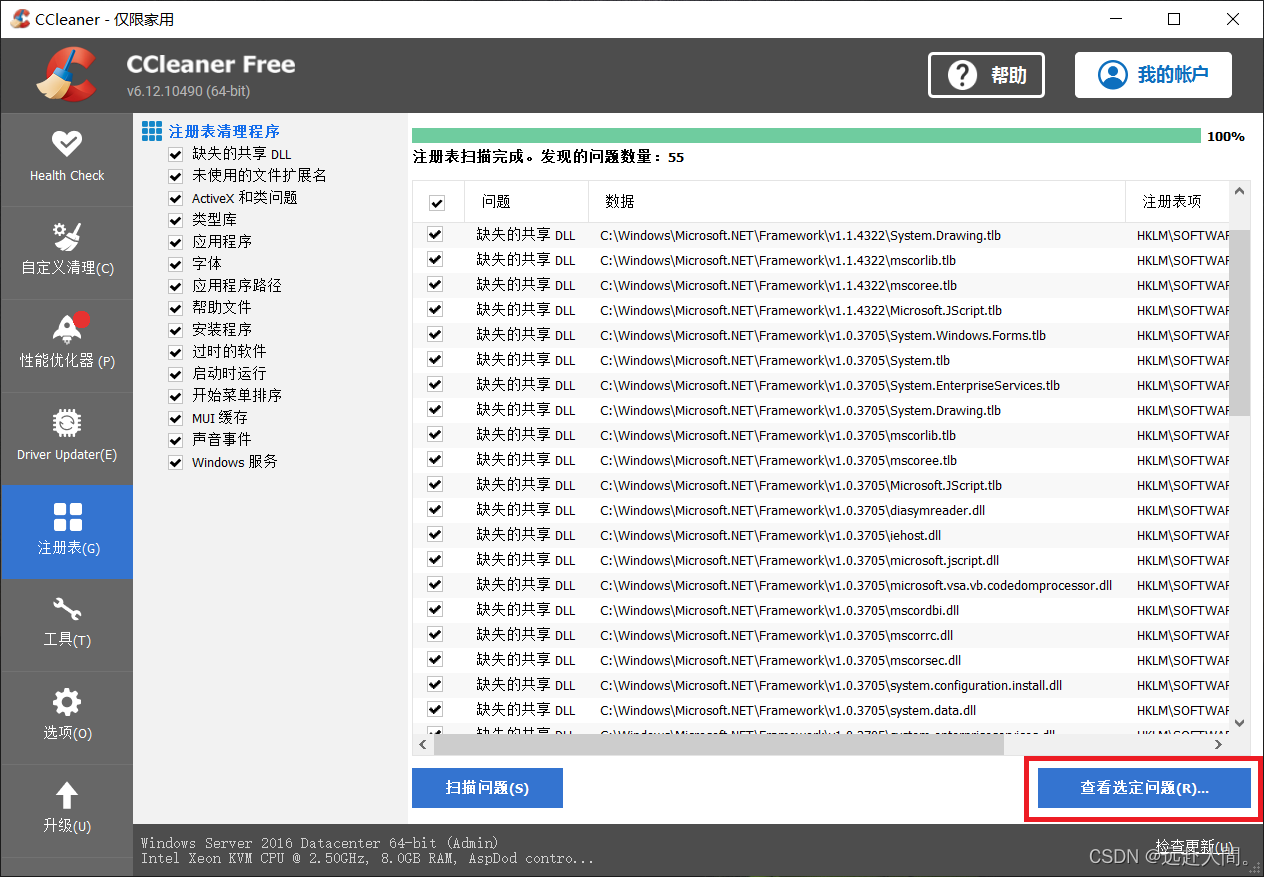Image resolution: width=1264 pixels, height=877 pixels.
Task: Toggle the 声音事件 checkbox
Action: click(x=175, y=440)
